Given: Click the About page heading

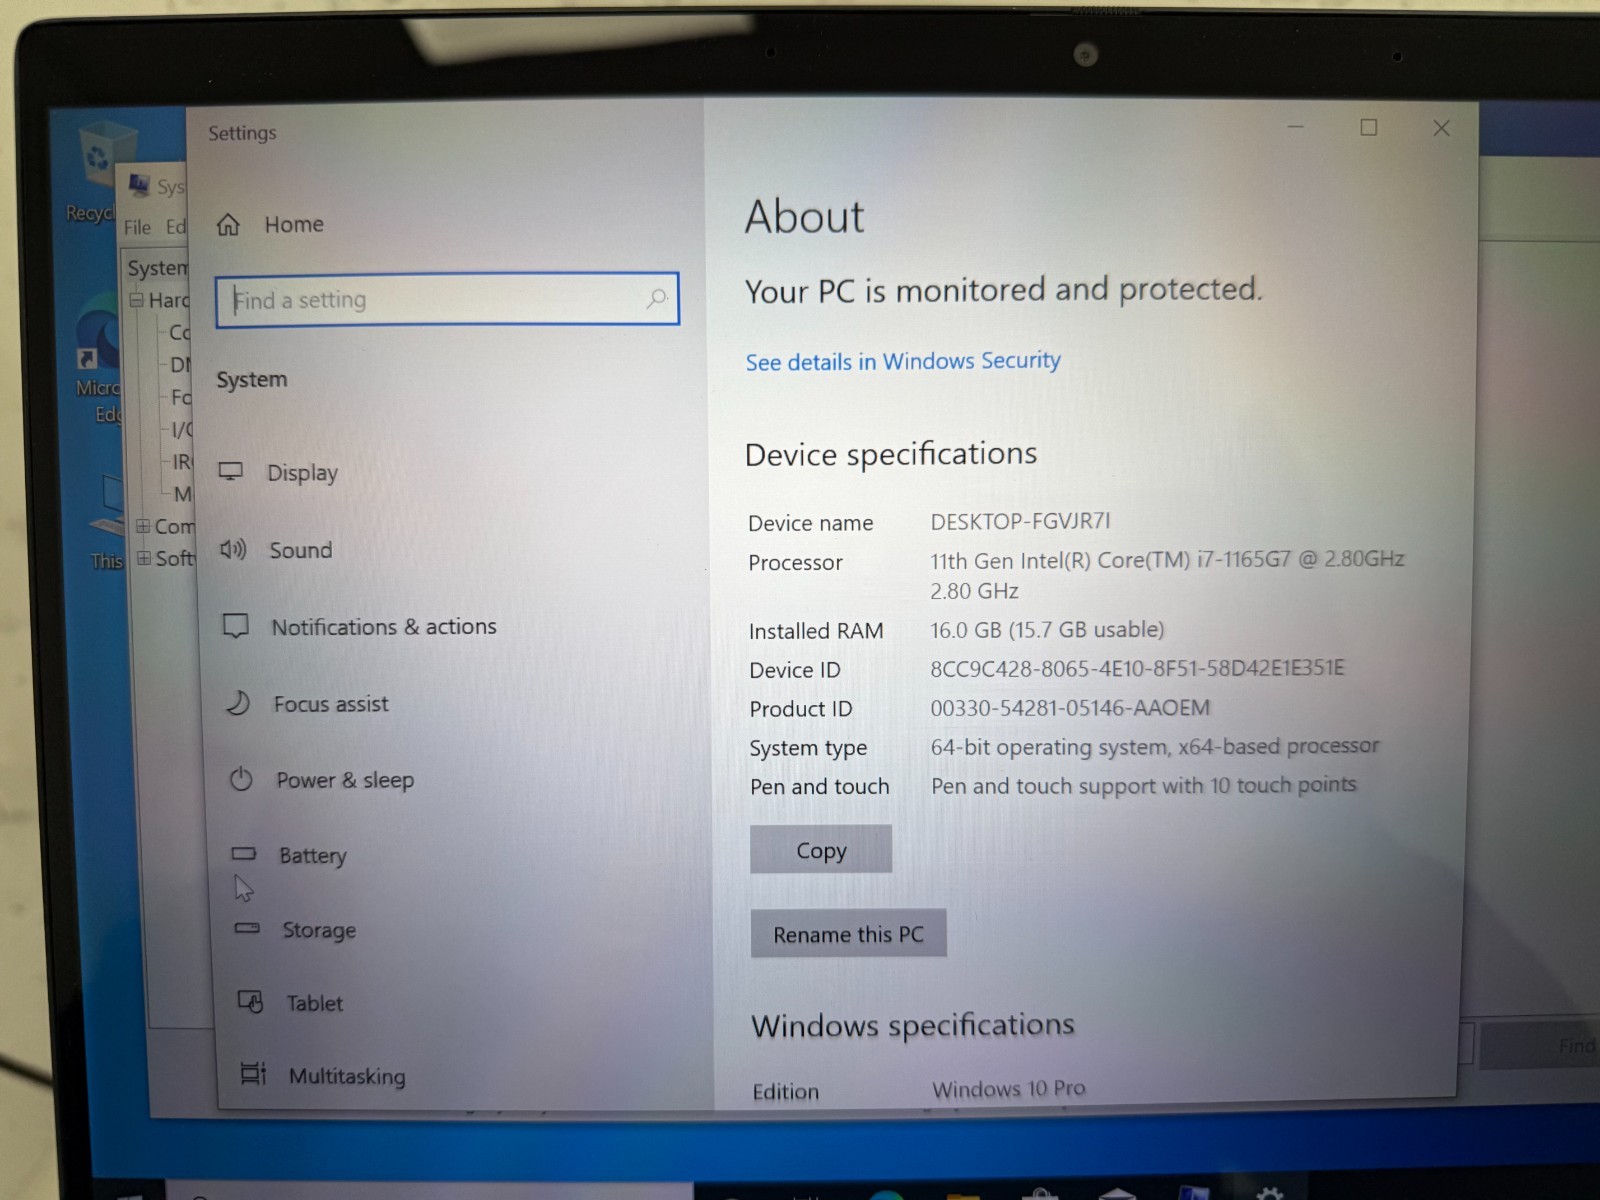Looking at the screenshot, I should click(805, 217).
